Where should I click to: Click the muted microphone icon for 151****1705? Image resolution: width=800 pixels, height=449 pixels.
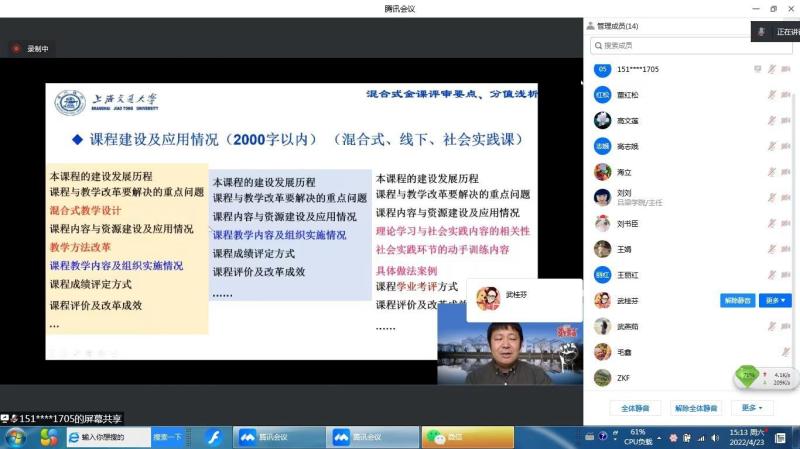click(771, 69)
